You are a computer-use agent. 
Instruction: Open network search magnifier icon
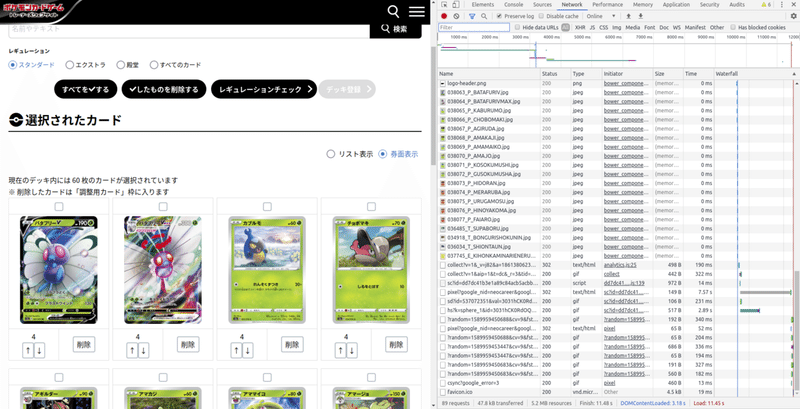484,16
